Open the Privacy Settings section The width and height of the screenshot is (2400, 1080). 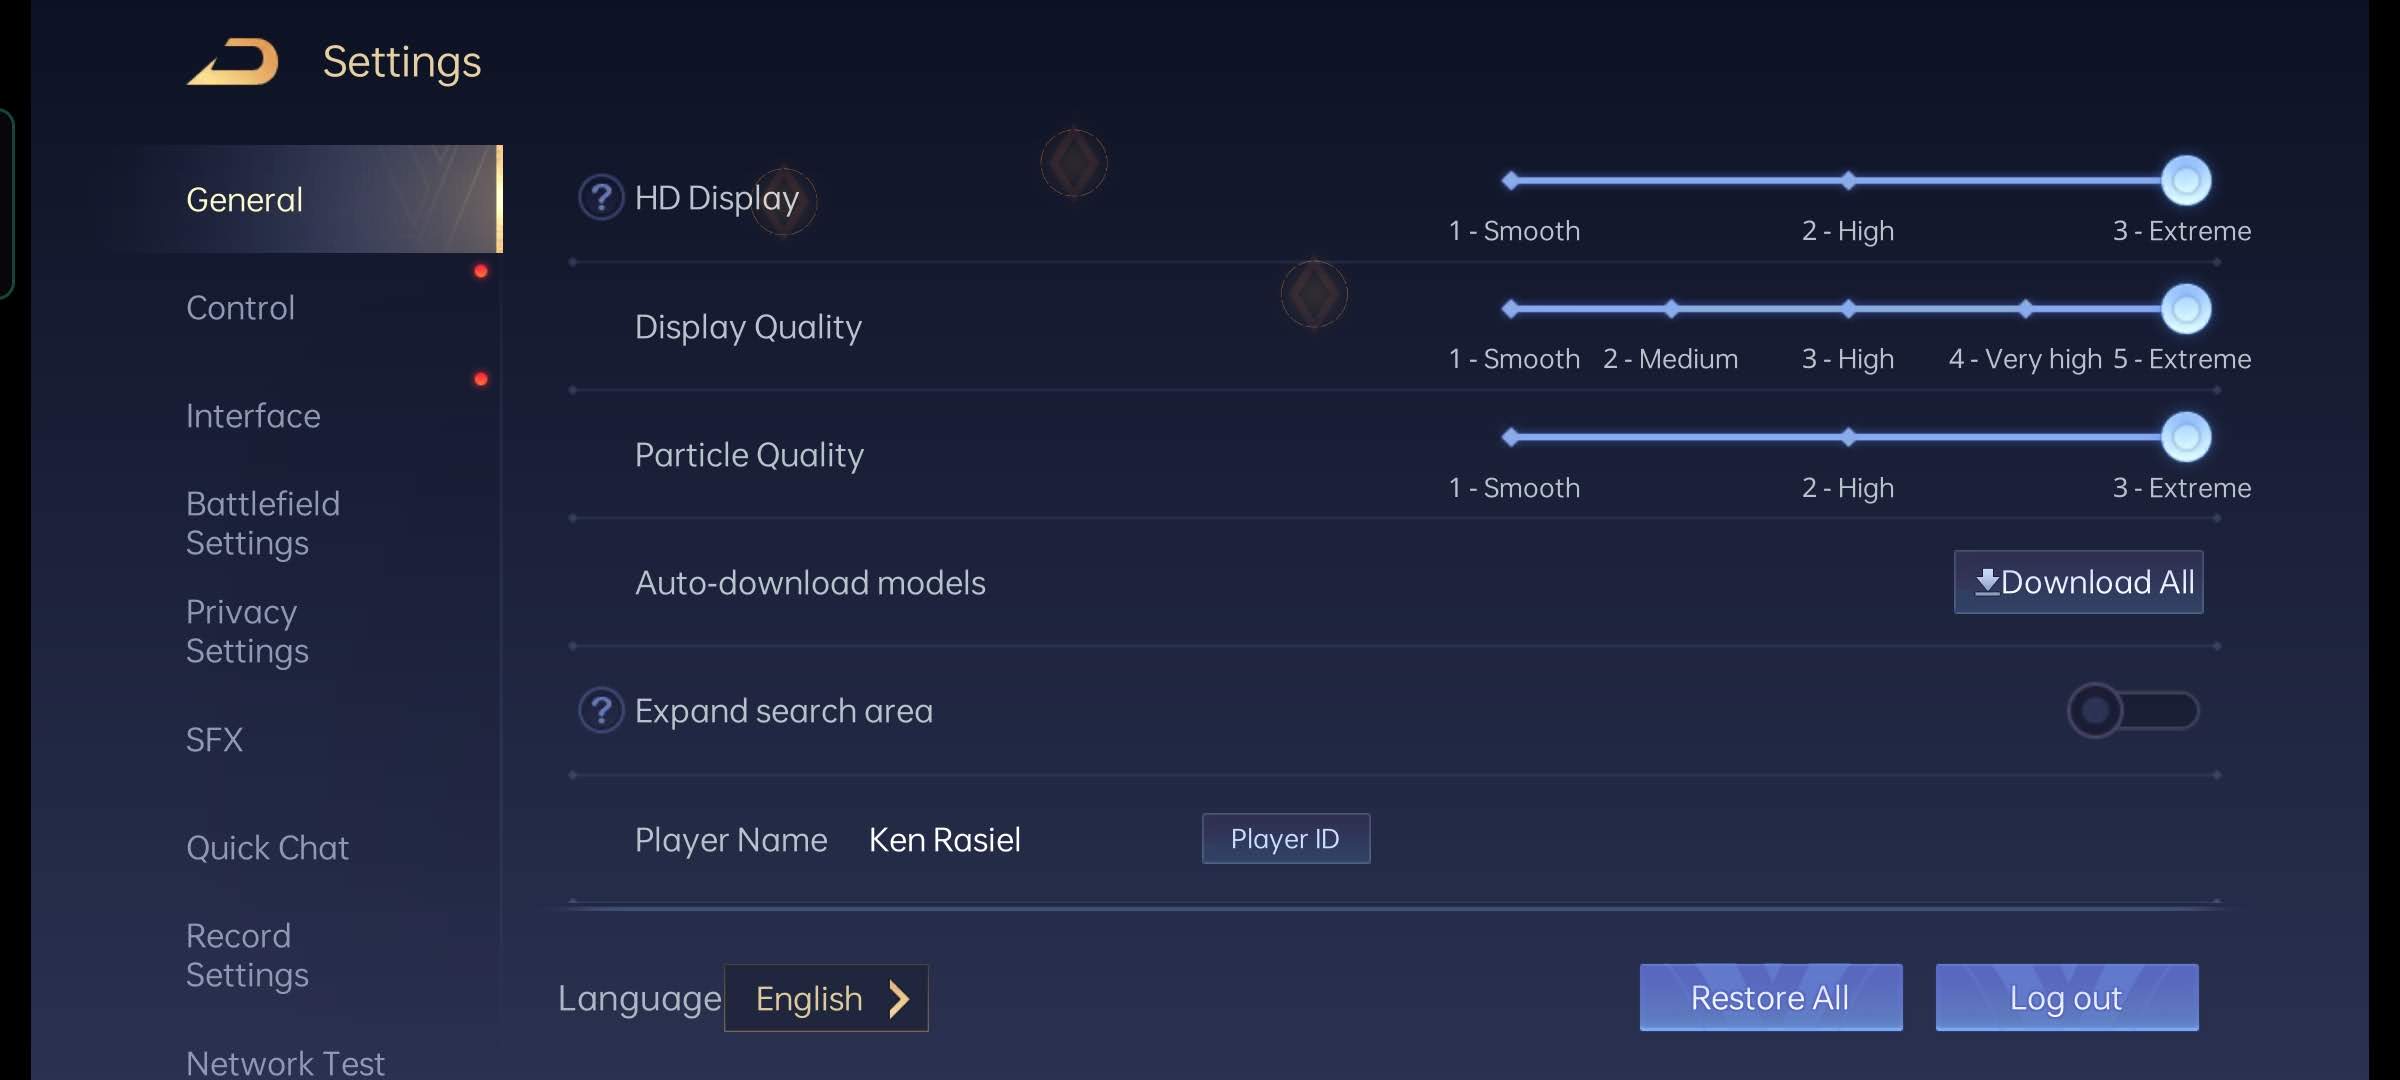247,631
